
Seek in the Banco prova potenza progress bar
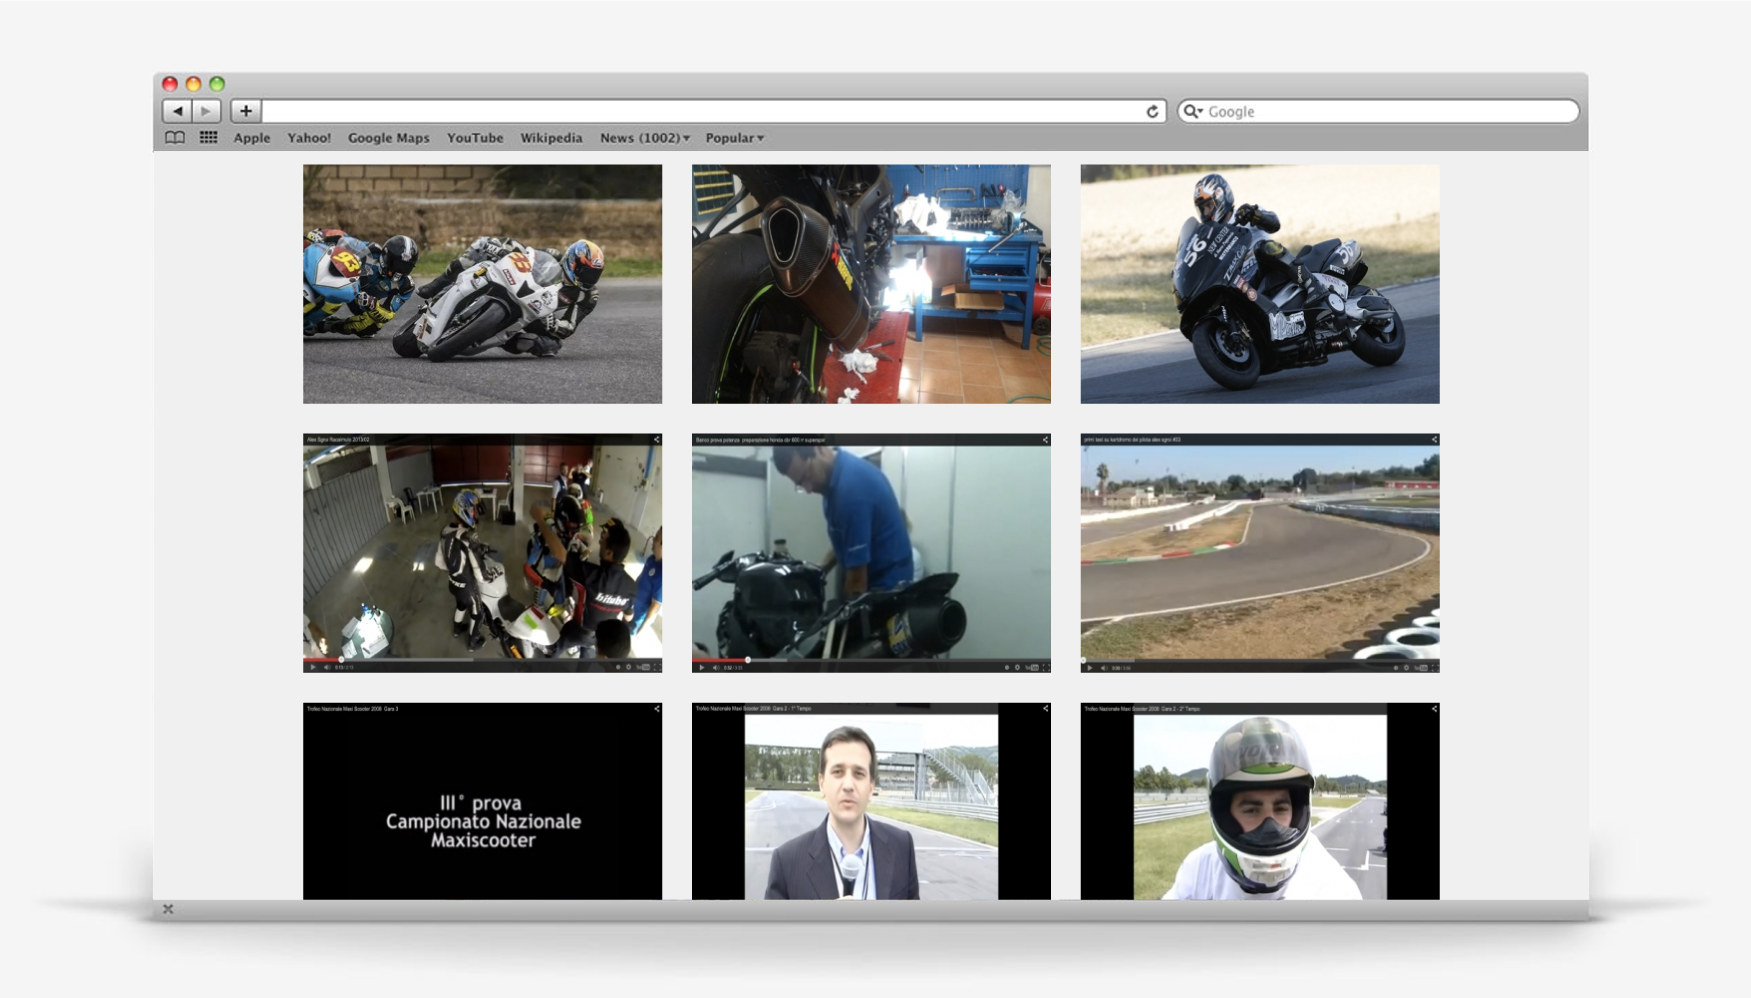click(x=871, y=659)
